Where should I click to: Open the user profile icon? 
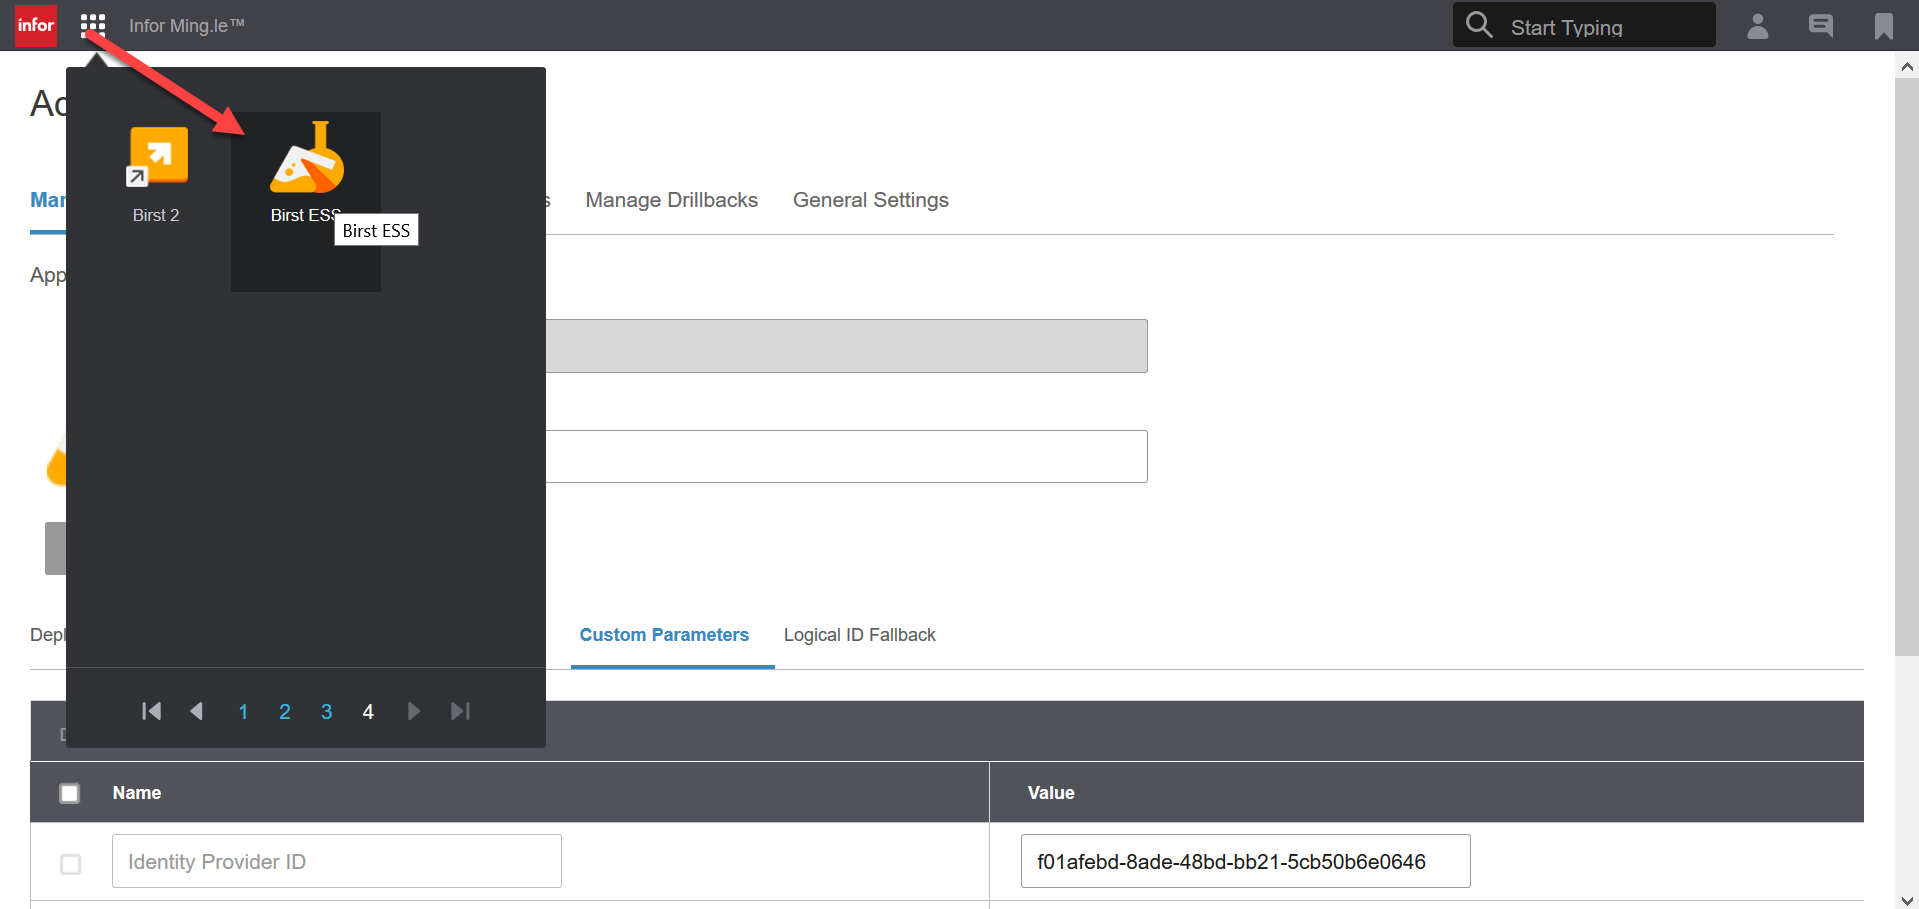pyautogui.click(x=1757, y=25)
